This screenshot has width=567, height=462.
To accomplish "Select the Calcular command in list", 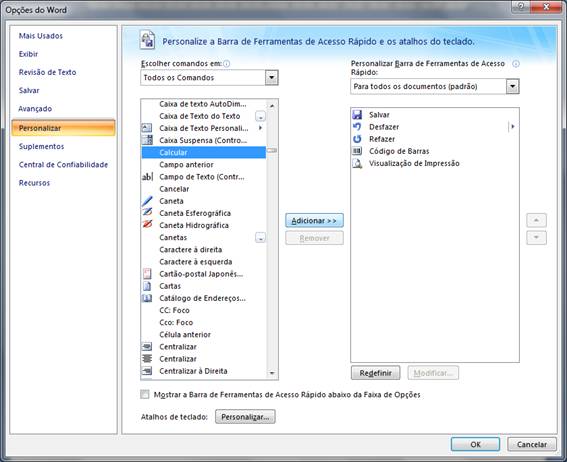I will tap(204, 153).
